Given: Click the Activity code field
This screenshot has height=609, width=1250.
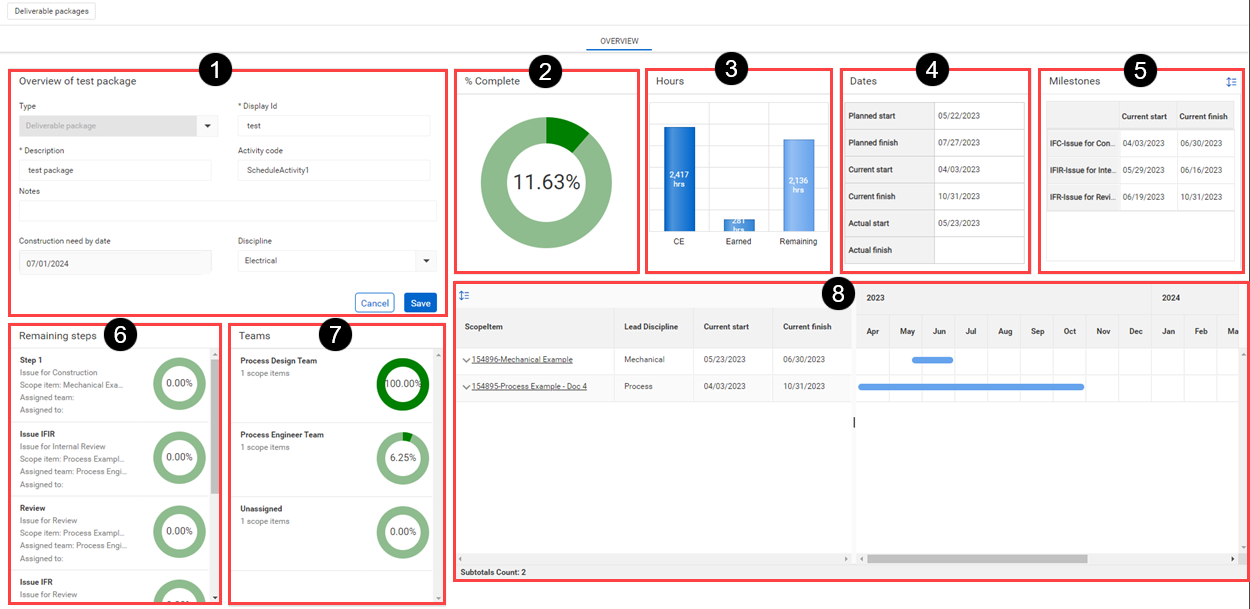Looking at the screenshot, I should tap(333, 171).
